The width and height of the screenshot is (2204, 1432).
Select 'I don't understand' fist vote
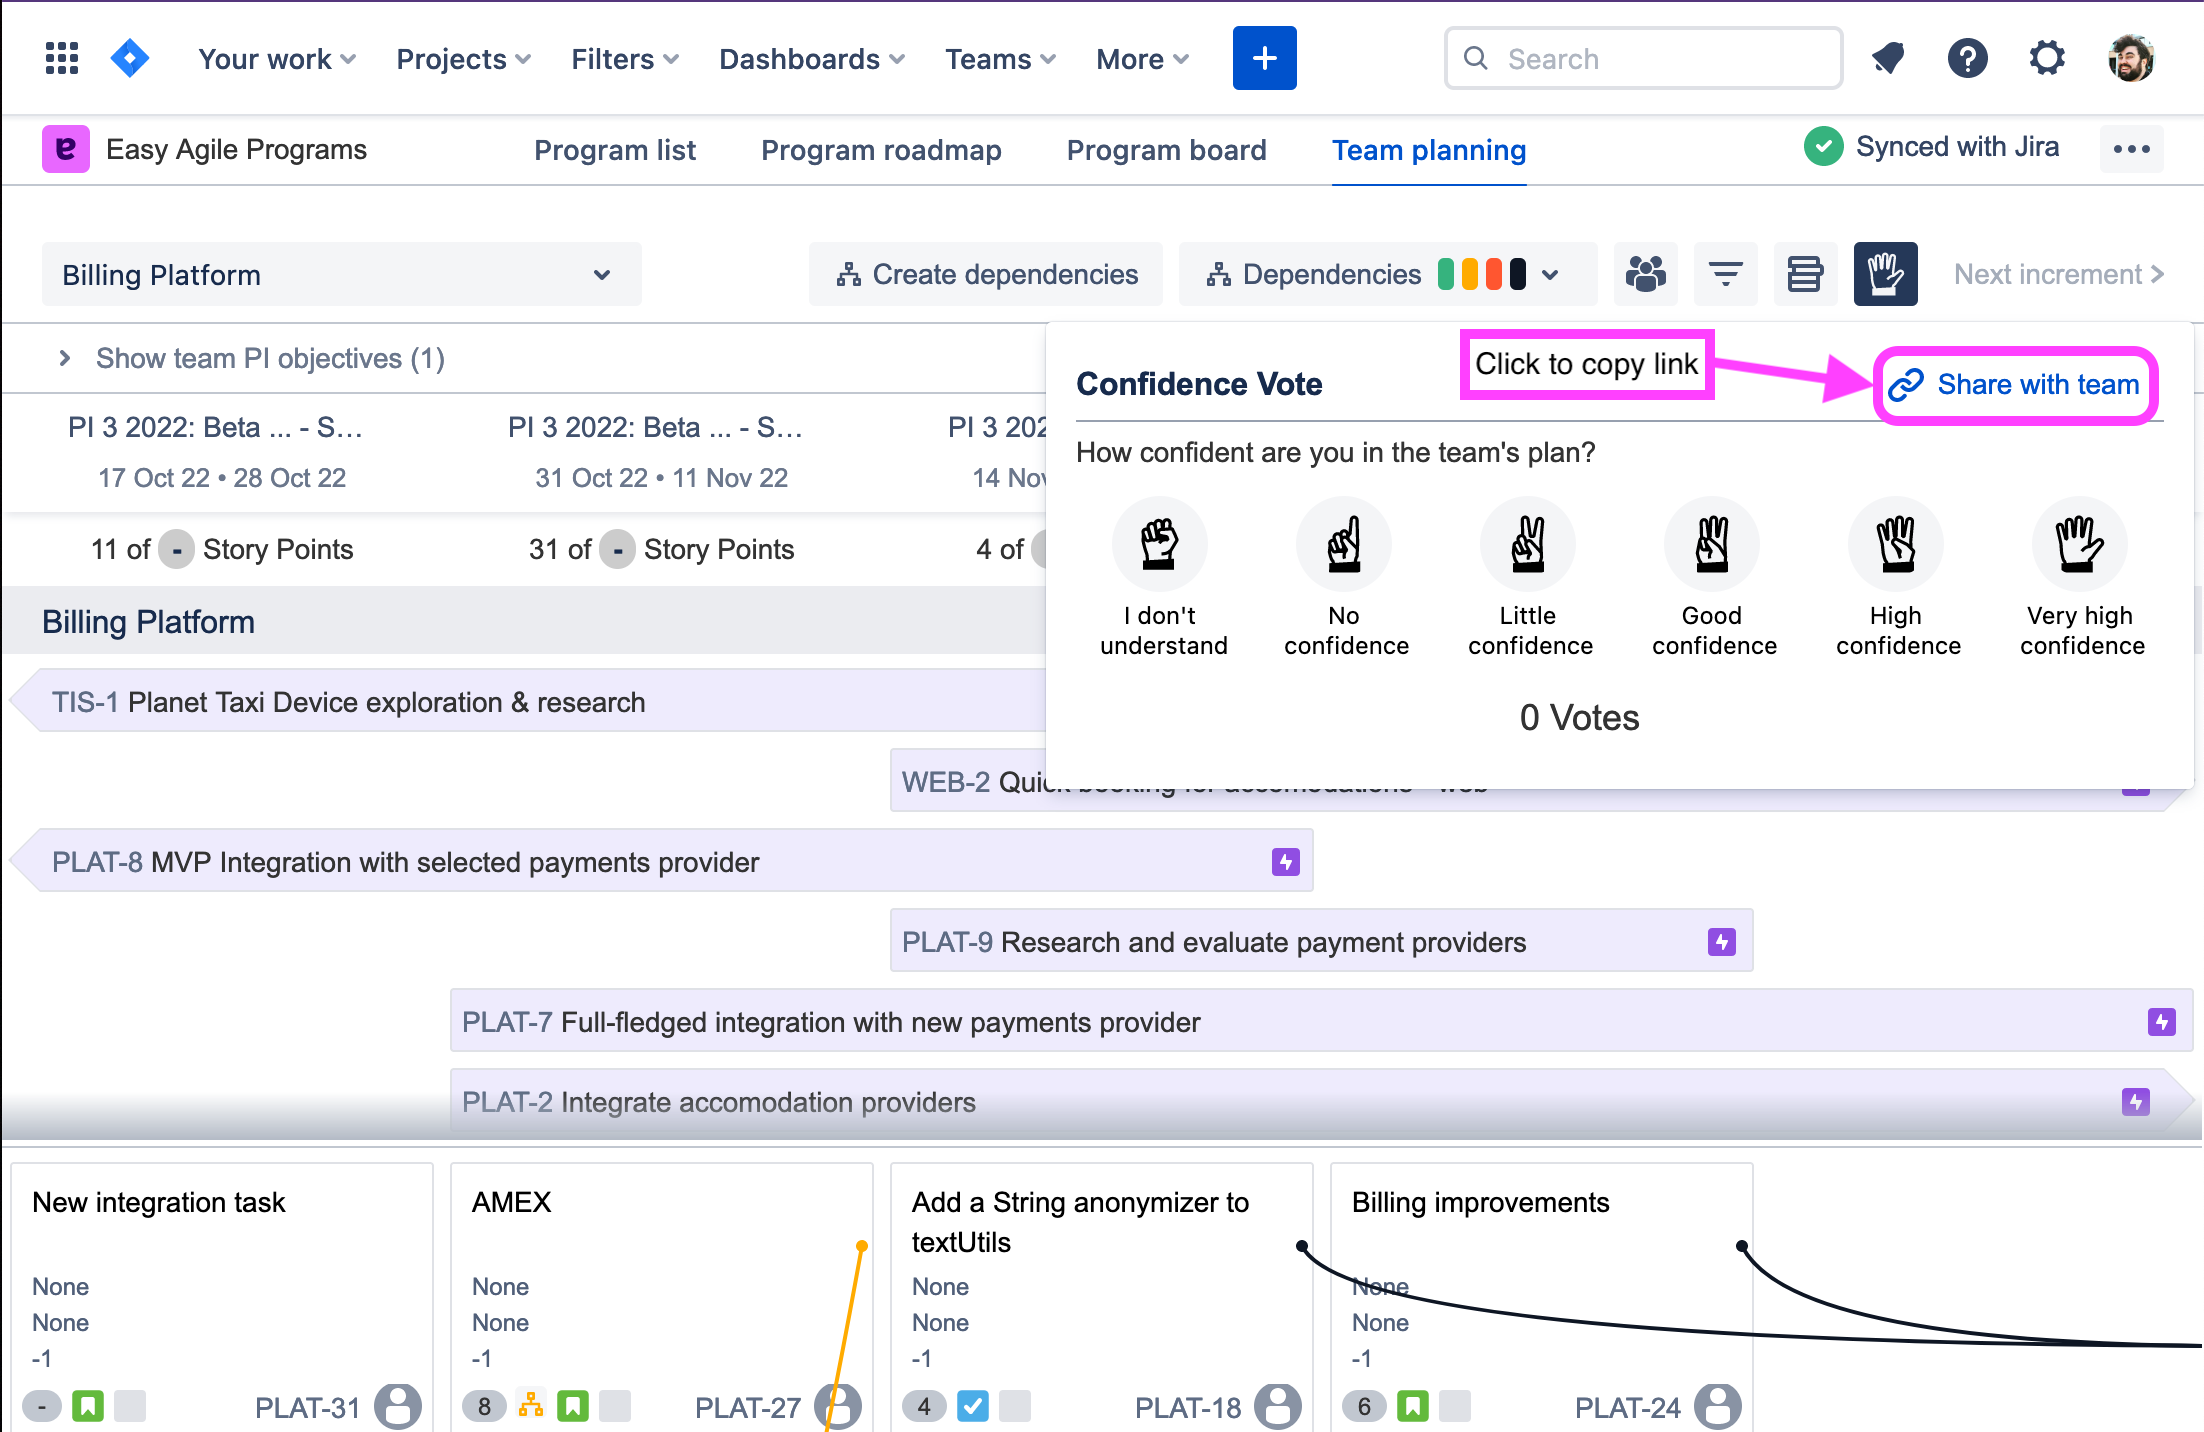pos(1160,545)
